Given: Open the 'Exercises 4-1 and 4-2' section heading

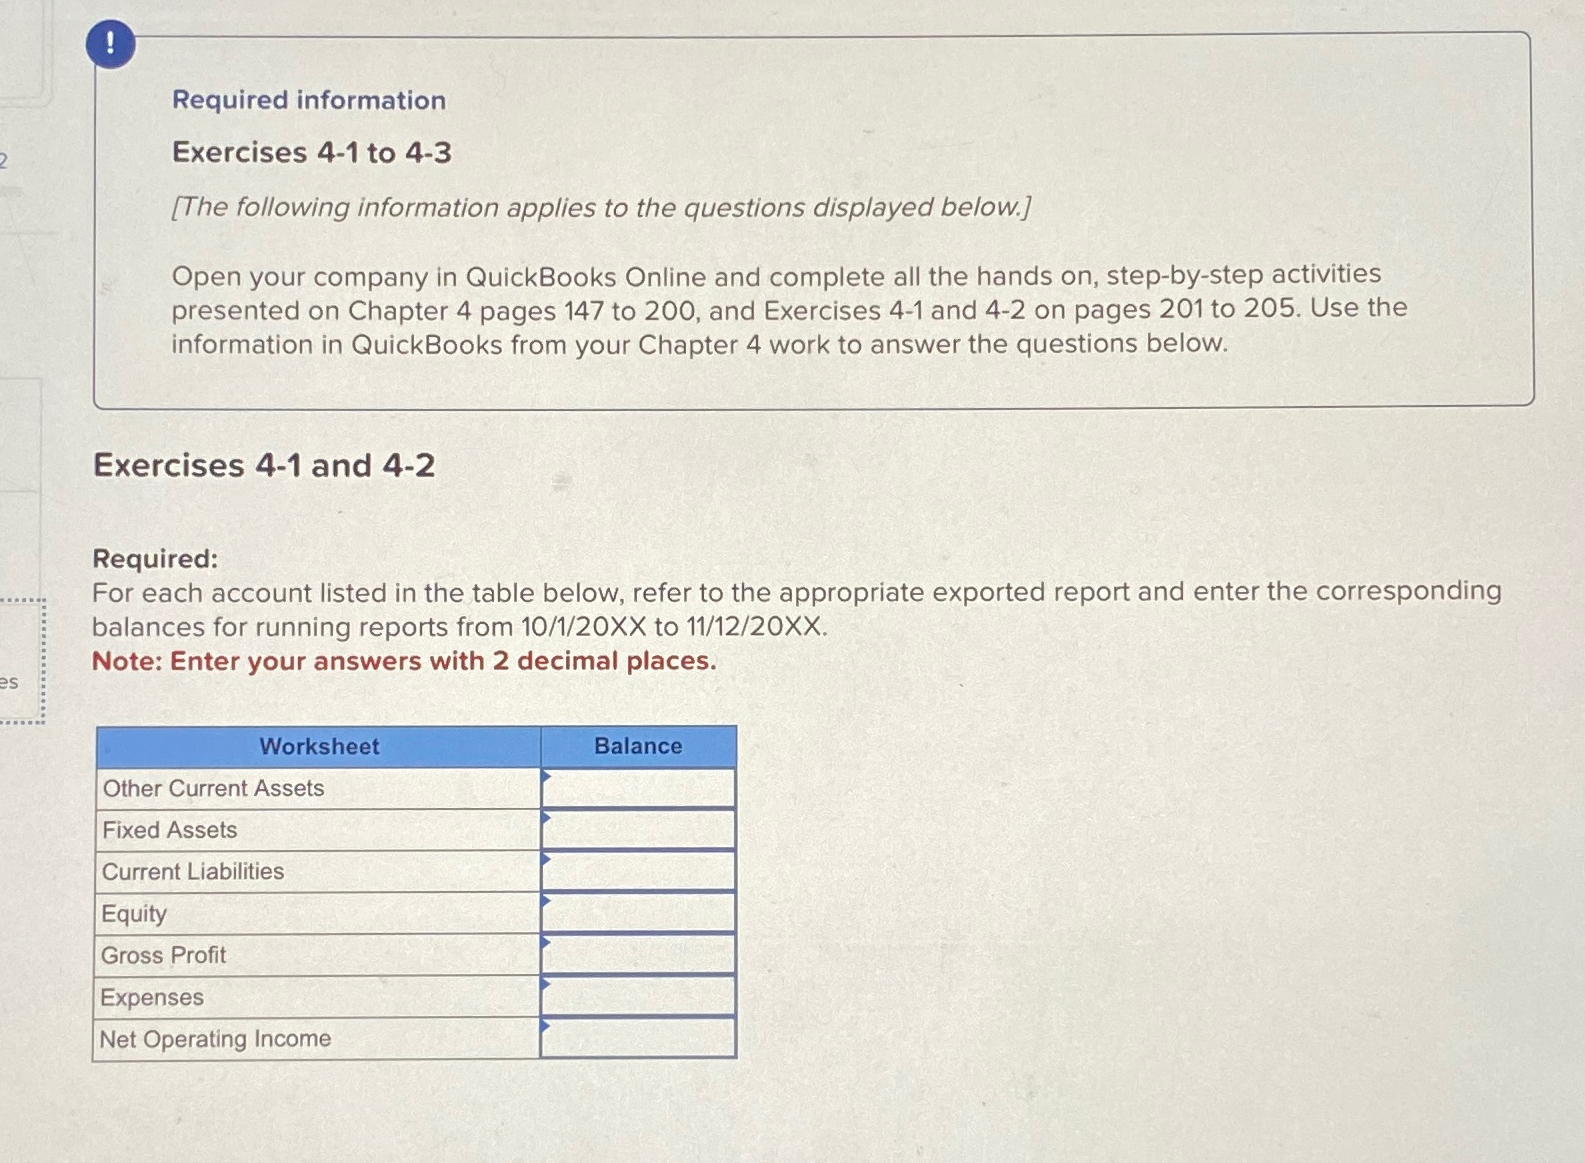Looking at the screenshot, I should click(264, 467).
